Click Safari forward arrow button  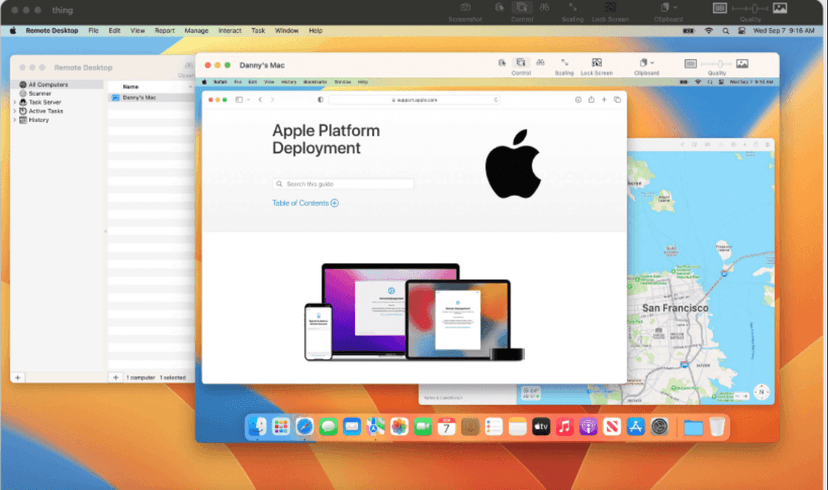pos(272,100)
